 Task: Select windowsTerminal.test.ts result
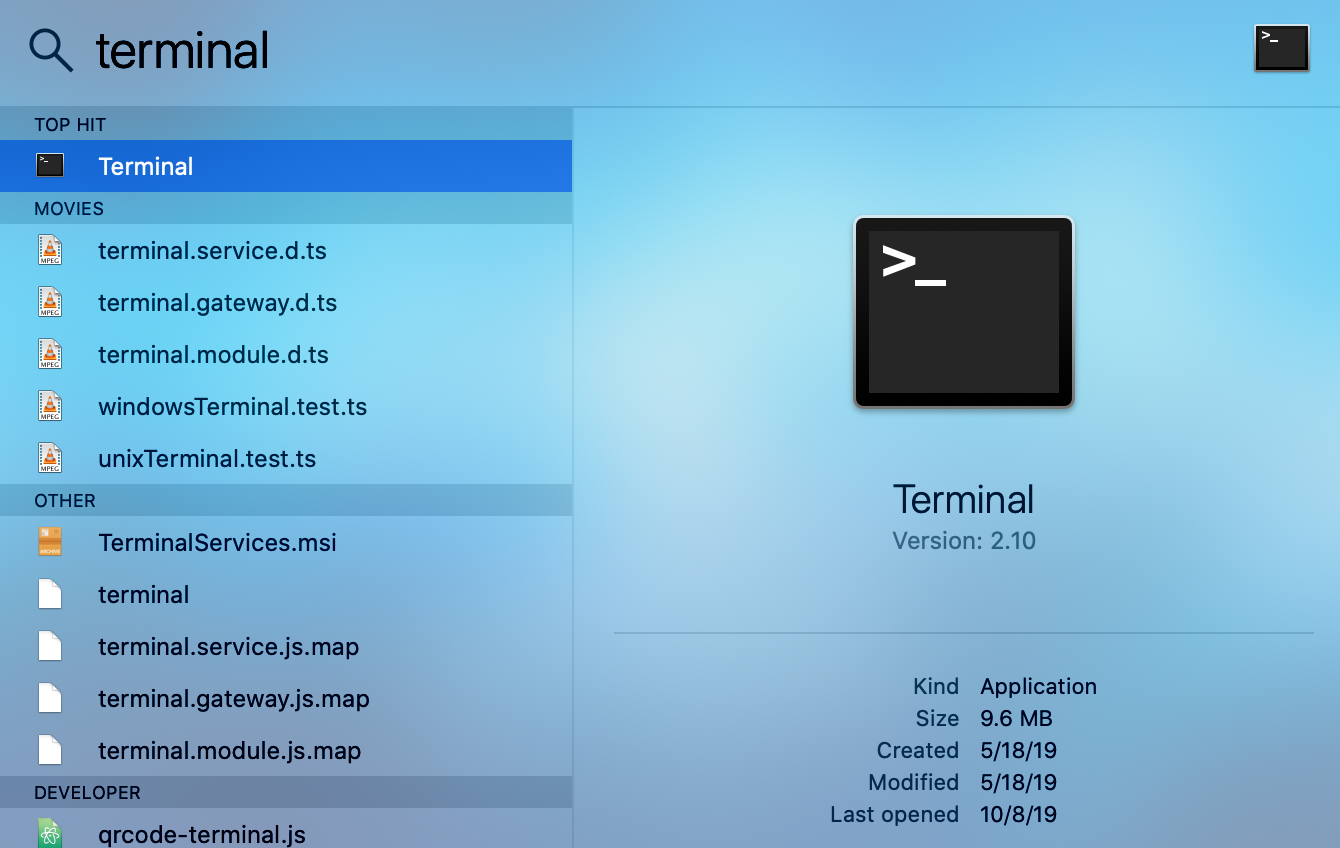point(286,406)
